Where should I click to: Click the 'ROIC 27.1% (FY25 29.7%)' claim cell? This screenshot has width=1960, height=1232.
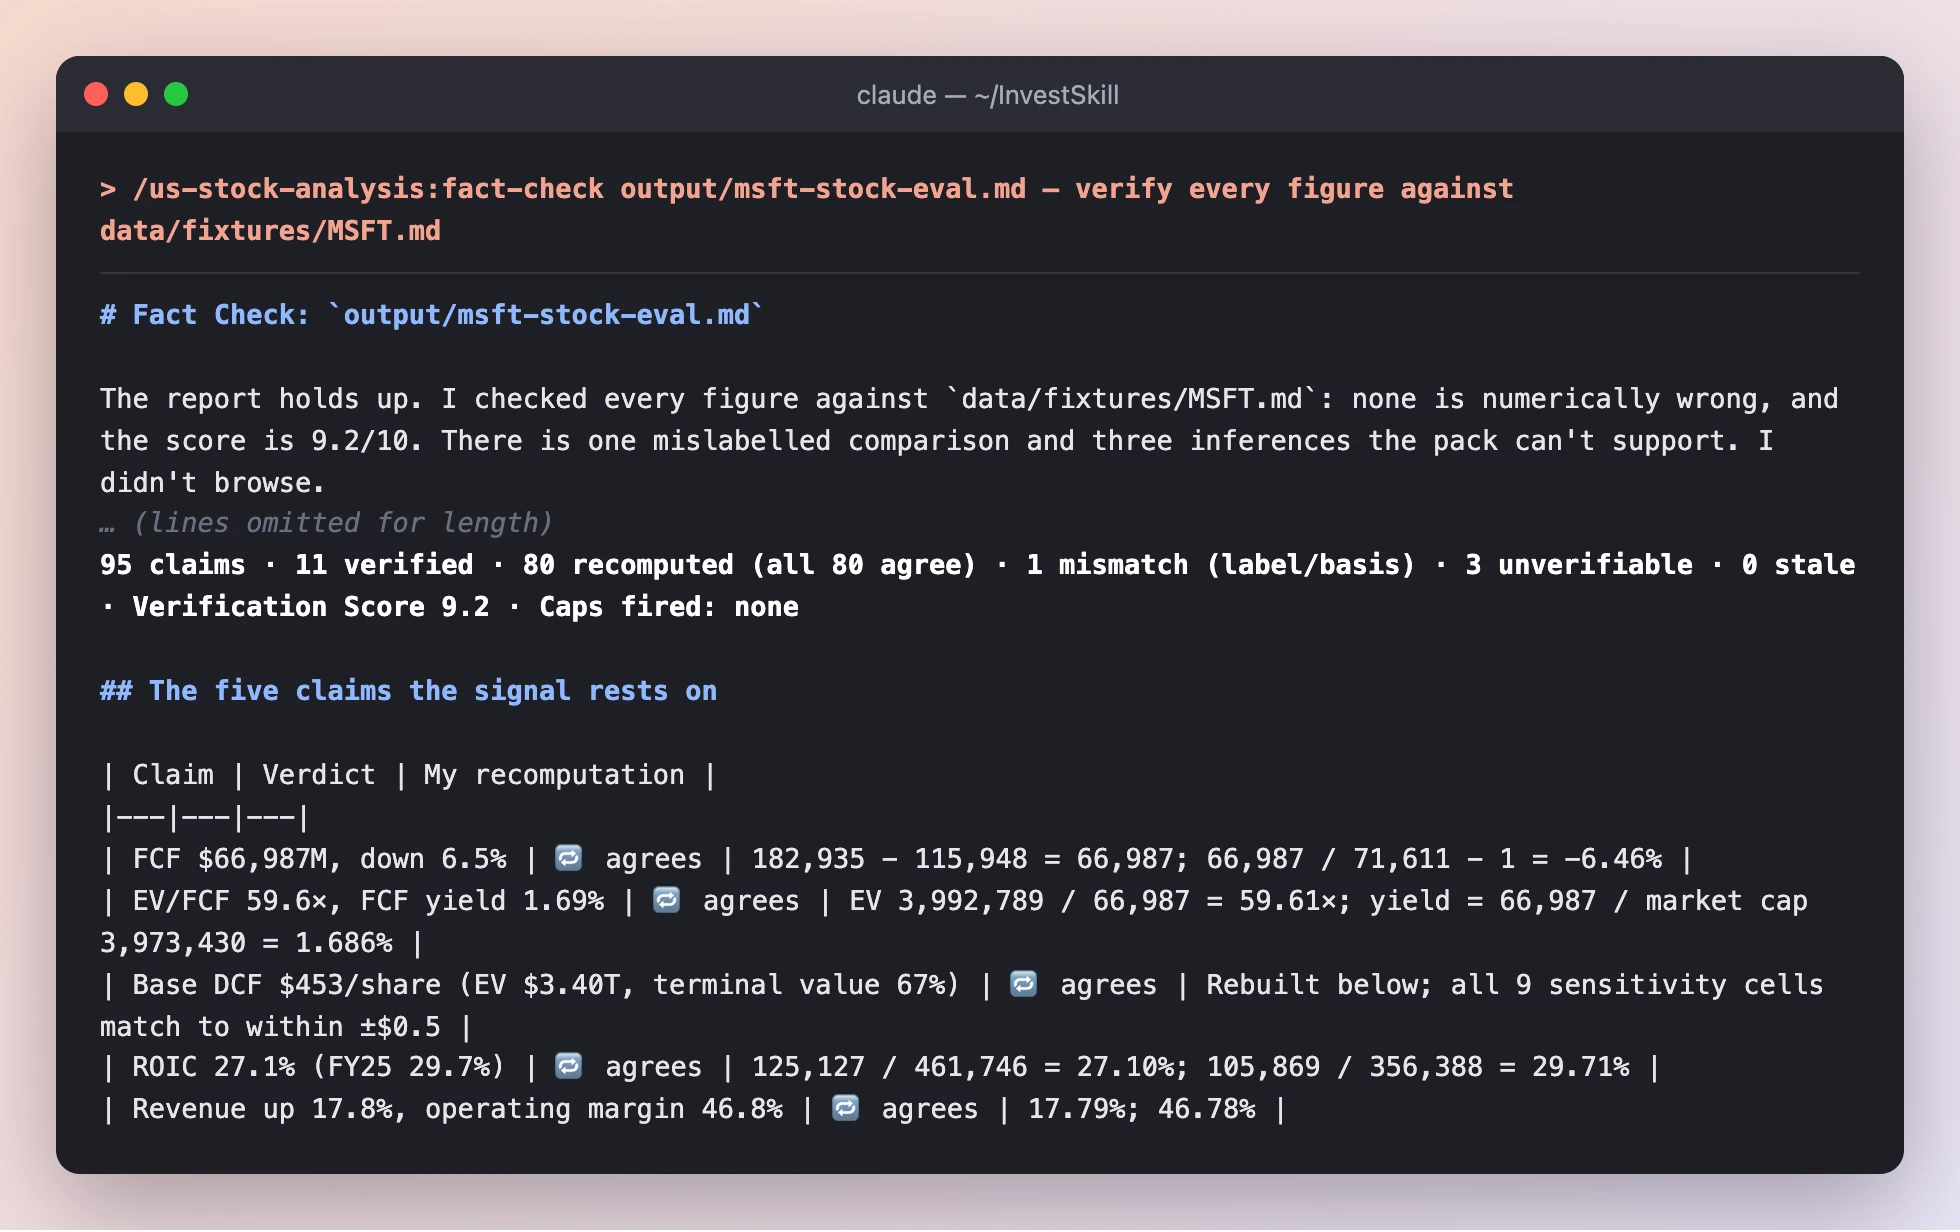coord(319,1067)
